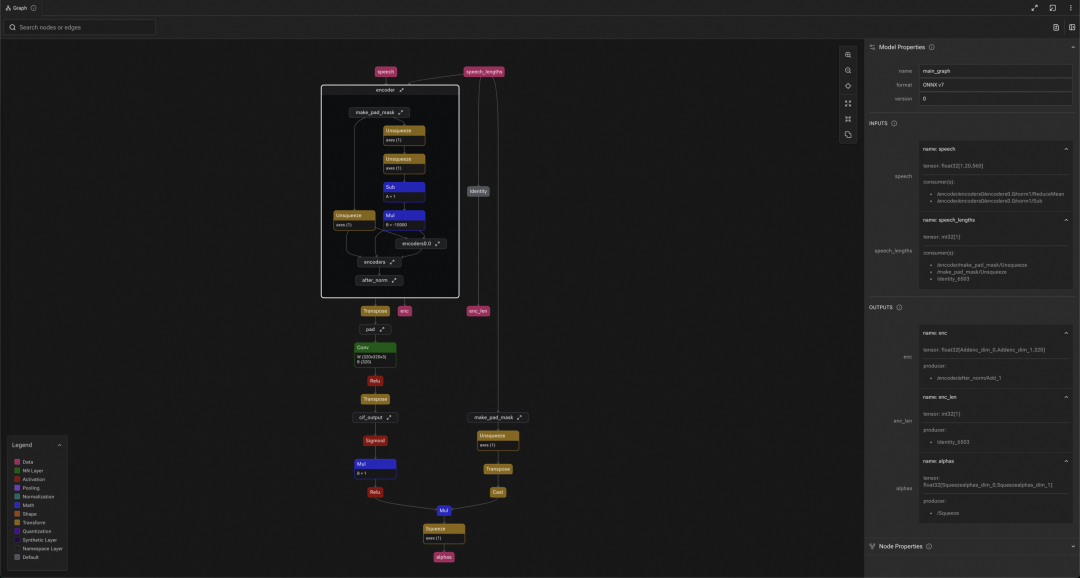
Task: Expand the after_norm group node
Action: point(394,280)
